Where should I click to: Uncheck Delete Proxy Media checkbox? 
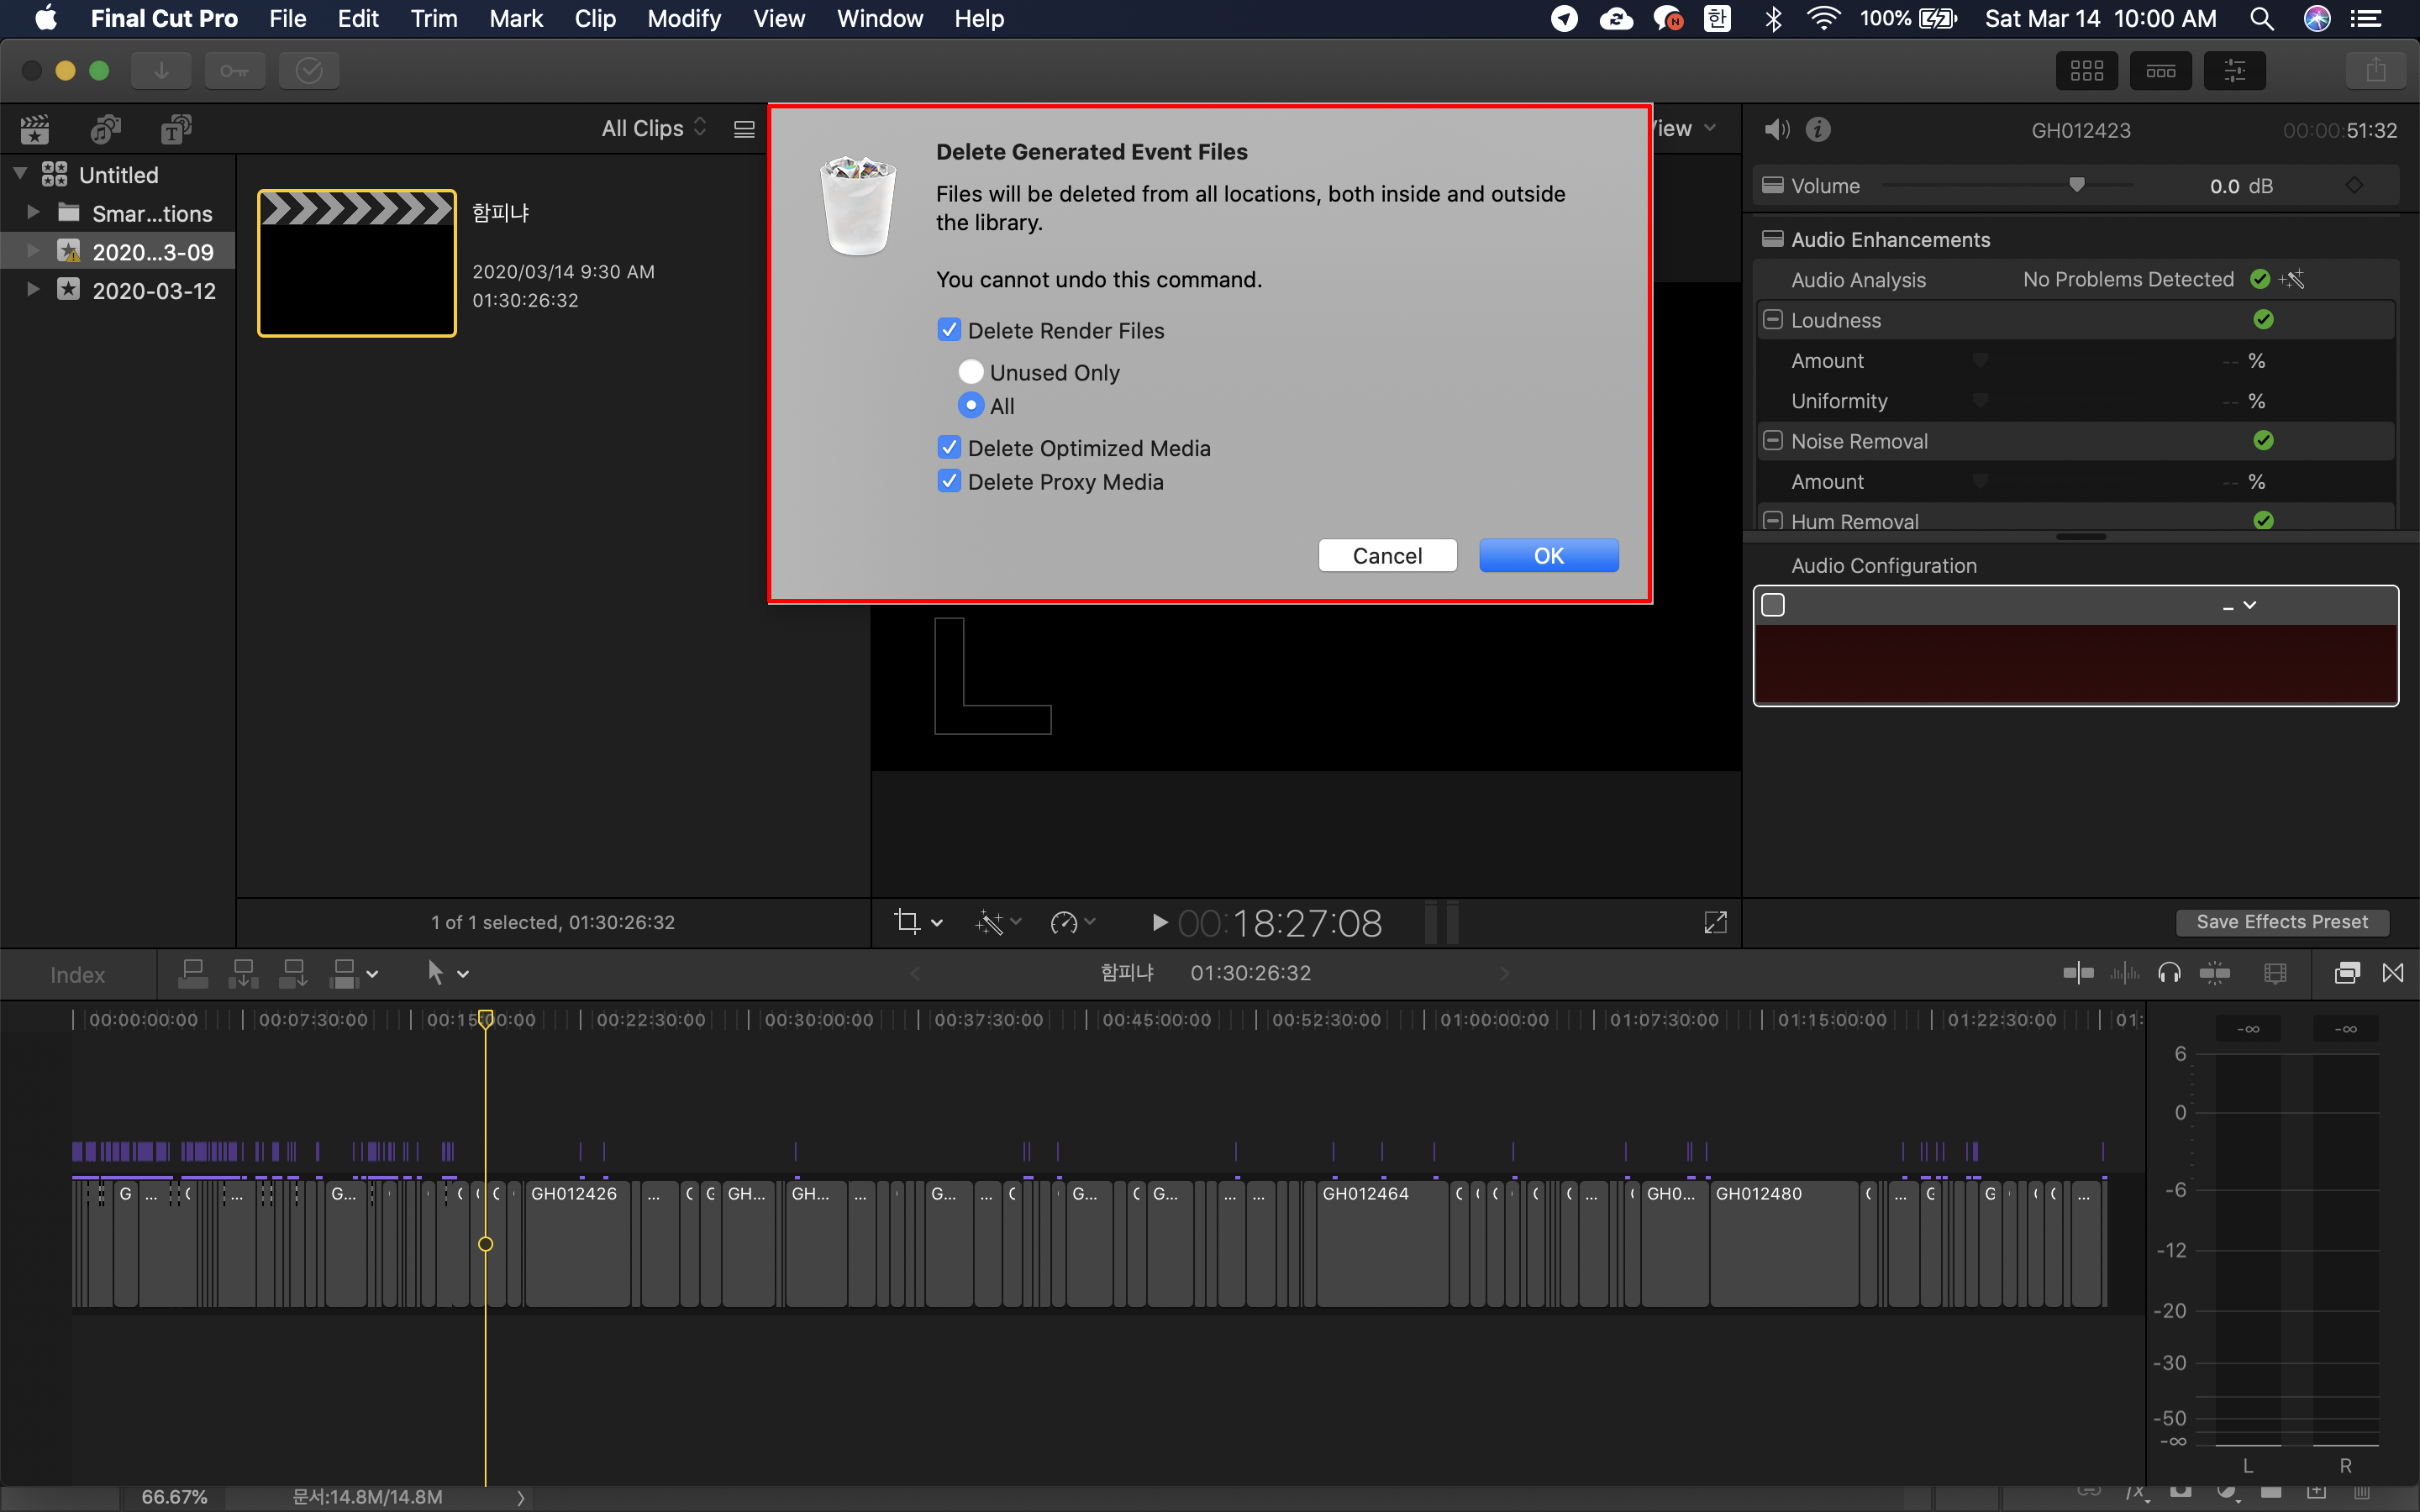949,481
